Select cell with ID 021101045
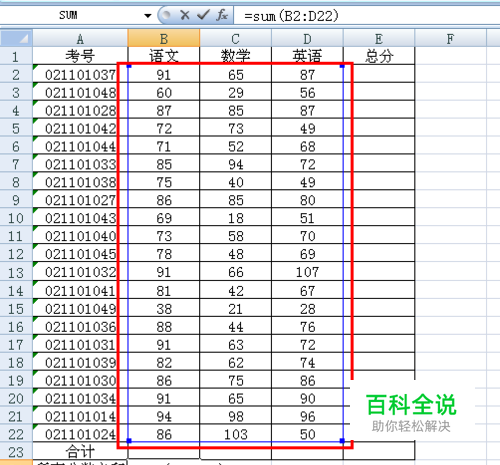 [80, 254]
